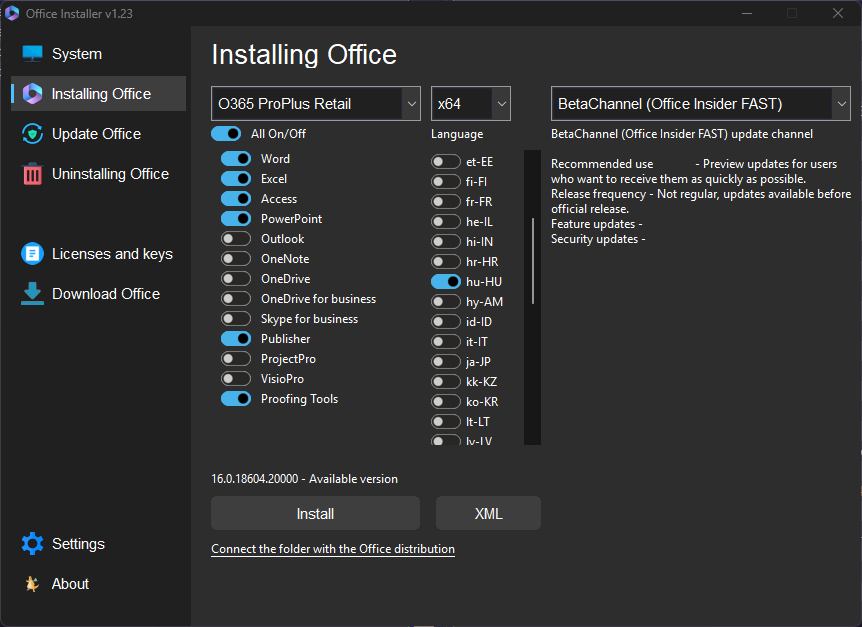
Task: Click the Settings gear icon
Action: [x=32, y=543]
